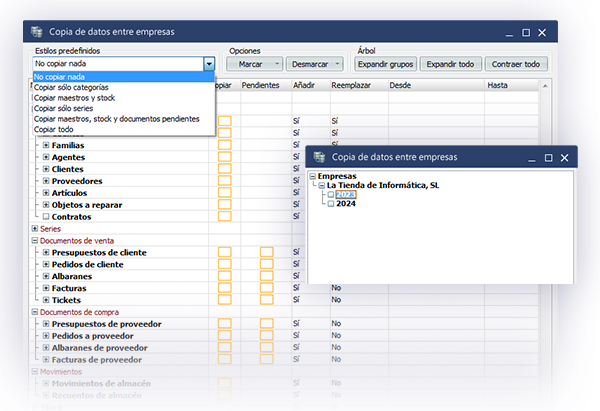Check the Copiar box for the Facturas row
Image resolution: width=600 pixels, height=411 pixels.
[x=224, y=288]
